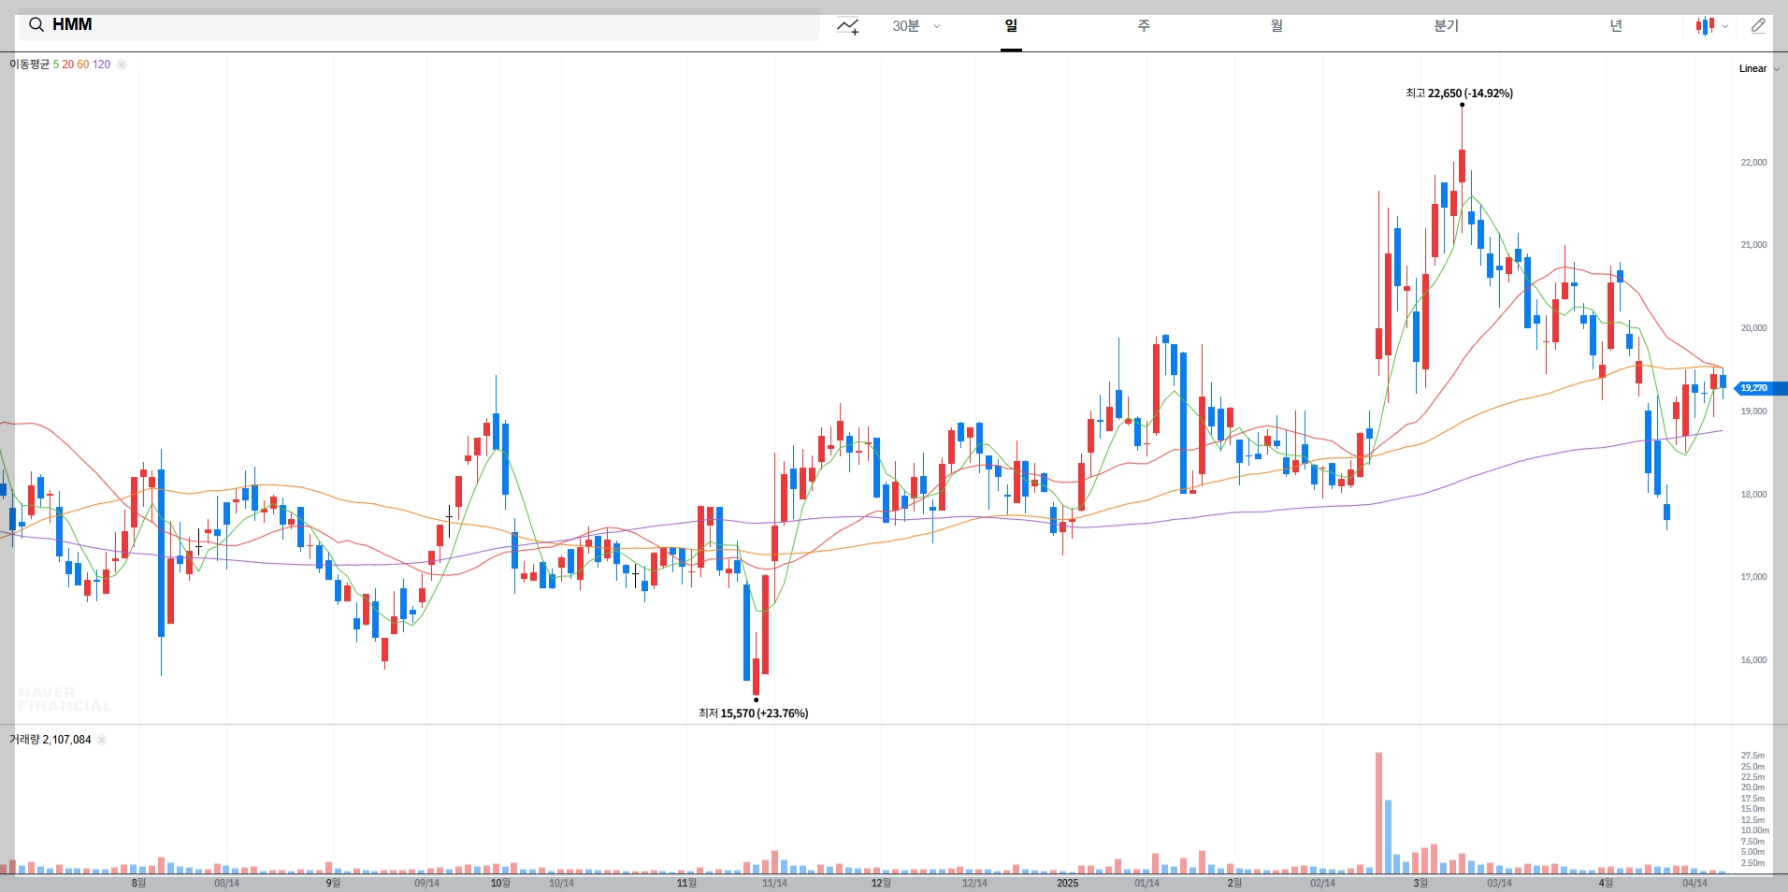The height and width of the screenshot is (892, 1788).
Task: Click the 09/14 date axis label
Action: (x=426, y=883)
